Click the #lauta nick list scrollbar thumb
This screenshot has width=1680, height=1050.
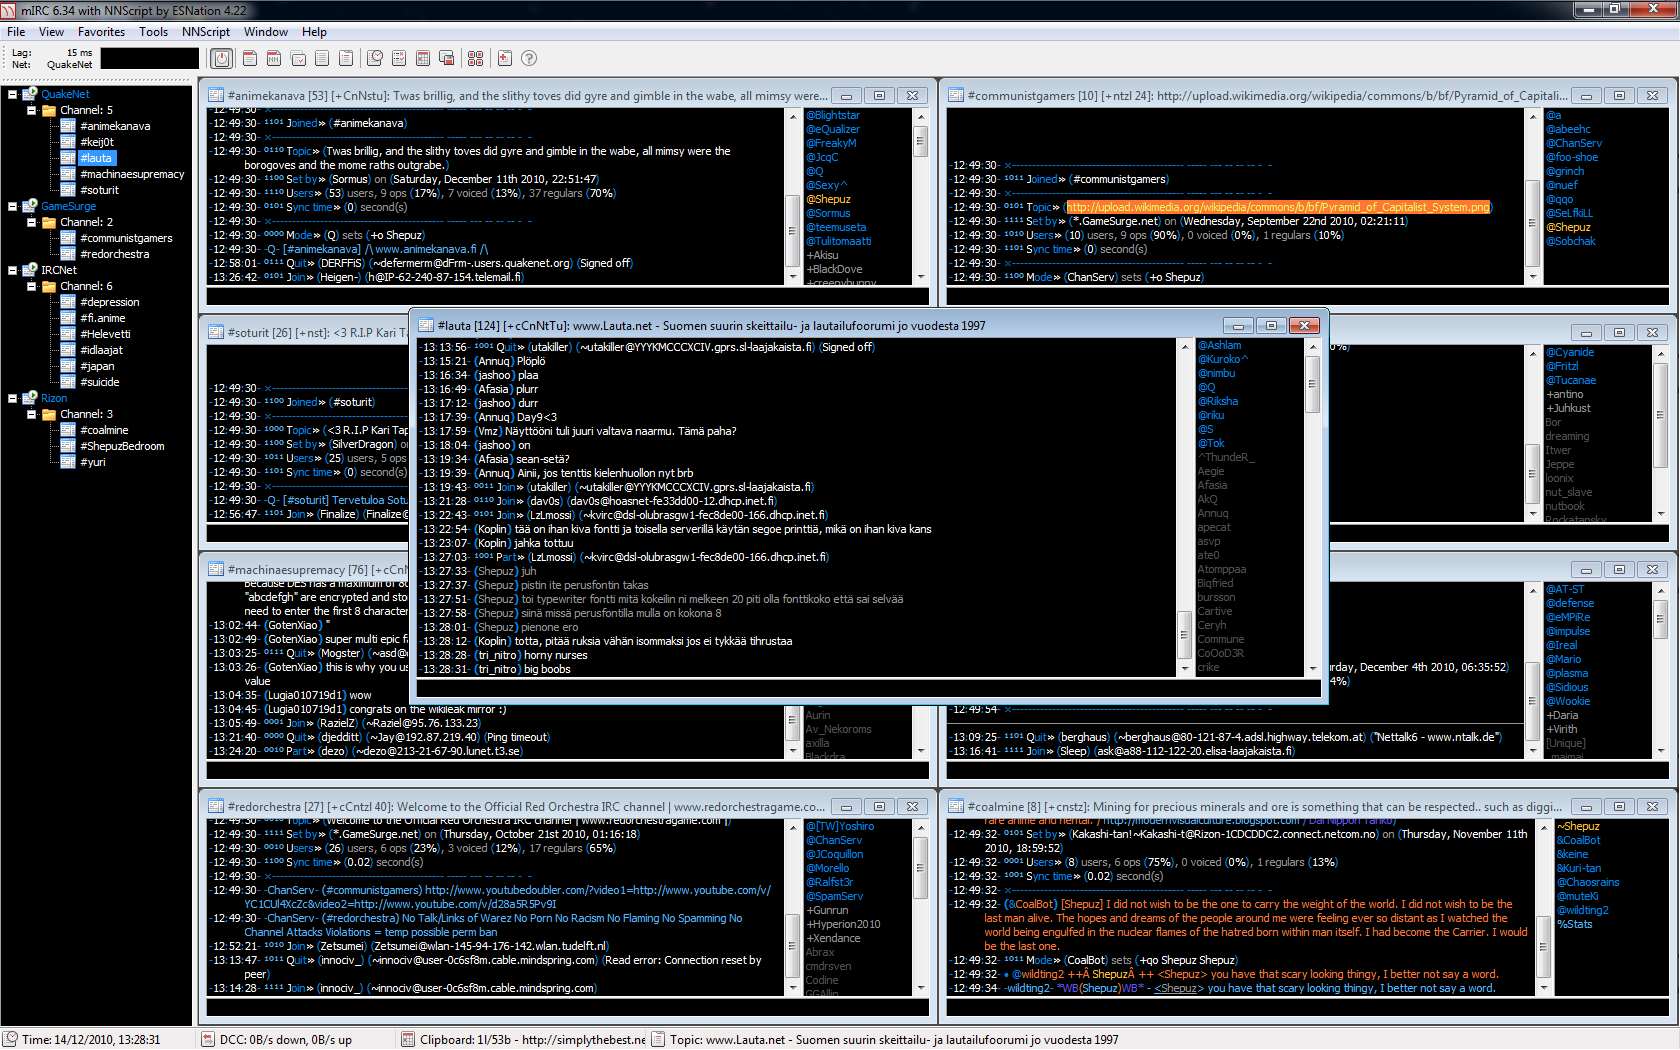[1312, 385]
